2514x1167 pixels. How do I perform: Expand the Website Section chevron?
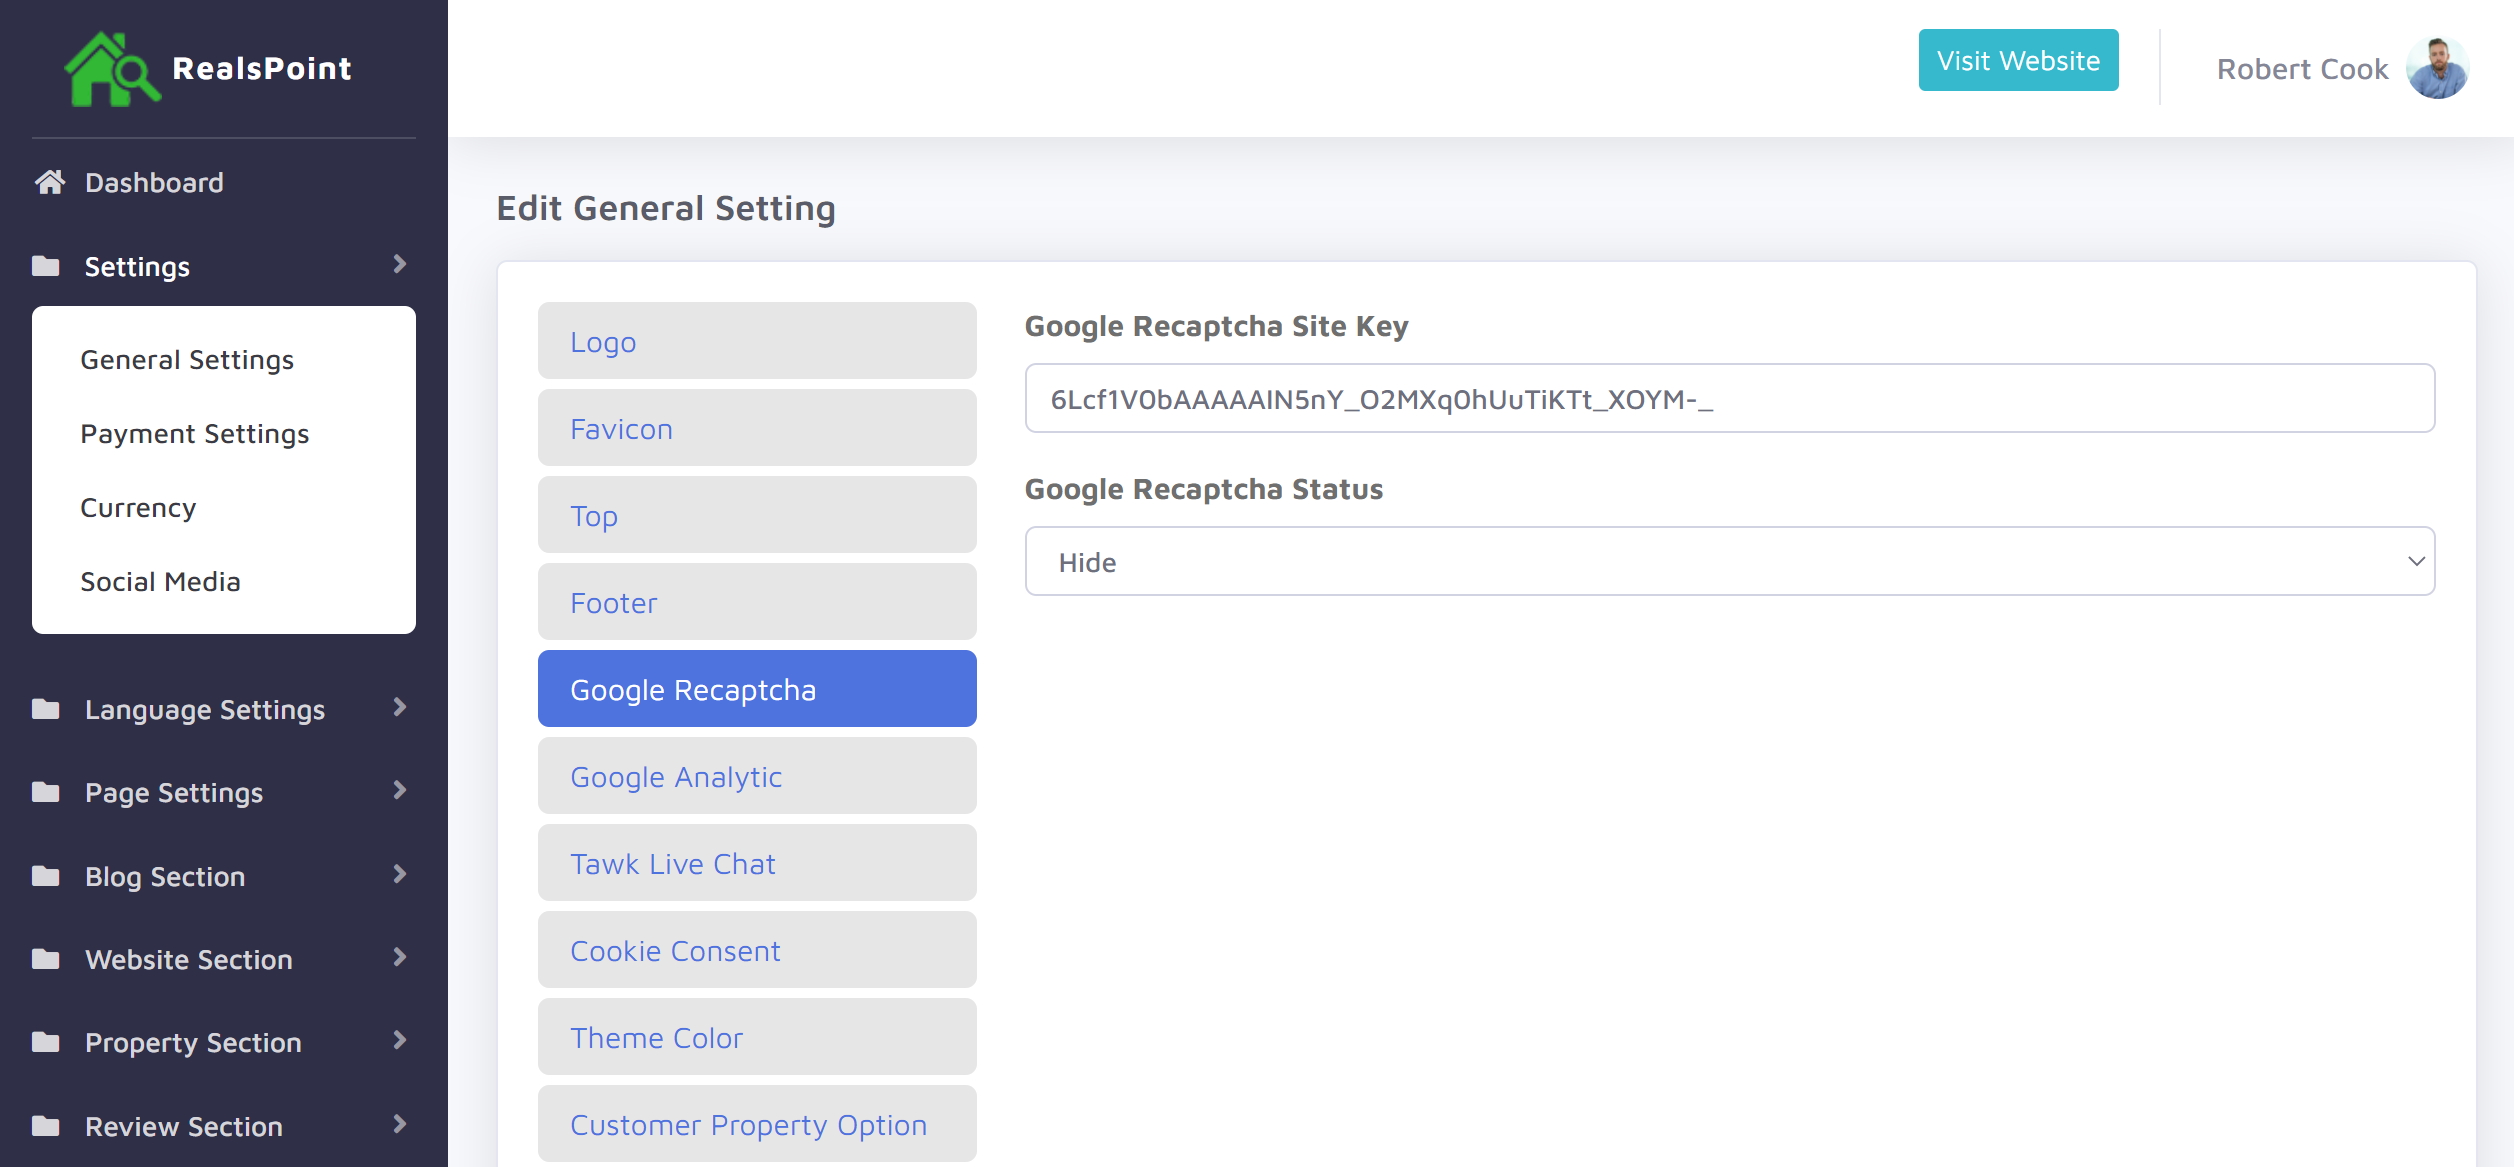tap(400, 957)
